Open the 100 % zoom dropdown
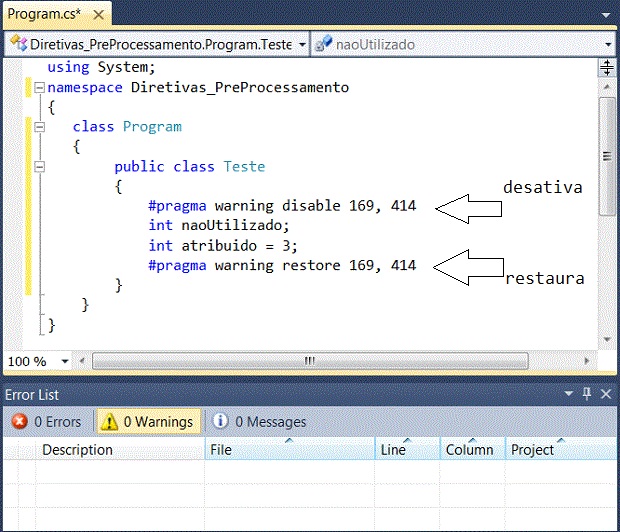This screenshot has height=532, width=620. click(65, 361)
